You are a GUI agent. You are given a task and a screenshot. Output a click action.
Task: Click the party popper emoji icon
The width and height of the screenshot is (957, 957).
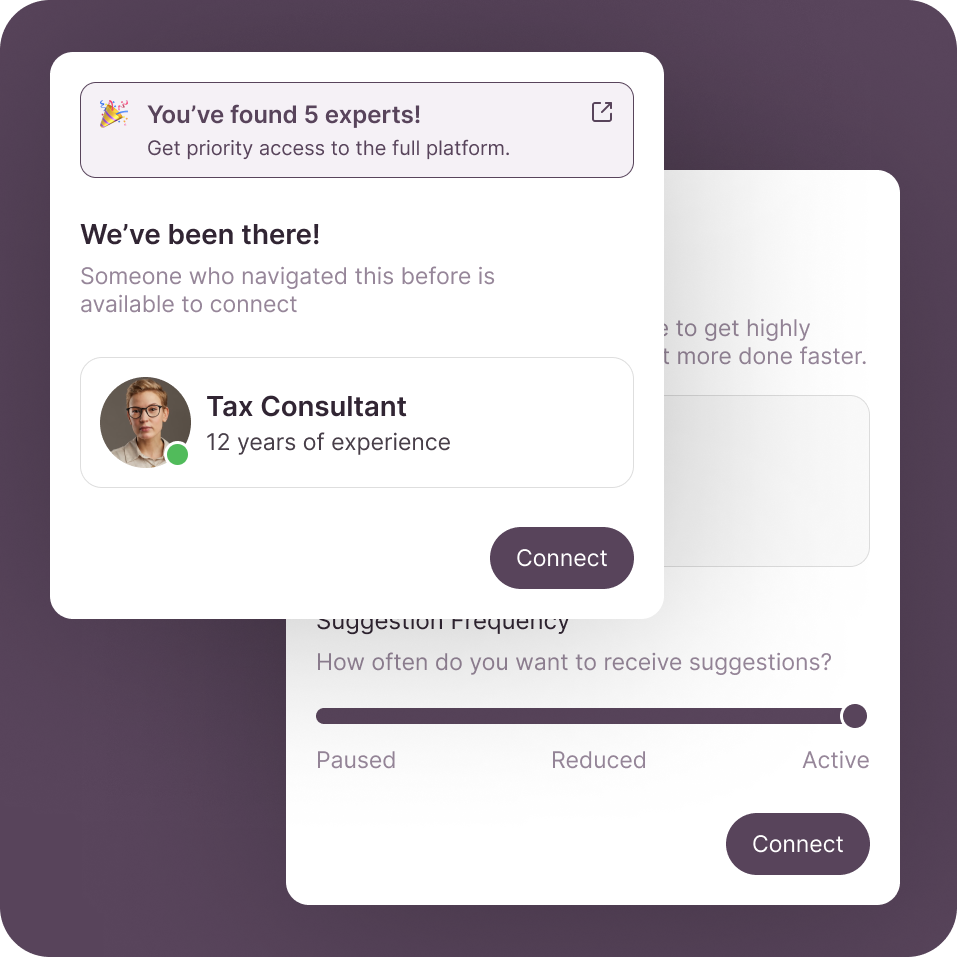(x=114, y=114)
